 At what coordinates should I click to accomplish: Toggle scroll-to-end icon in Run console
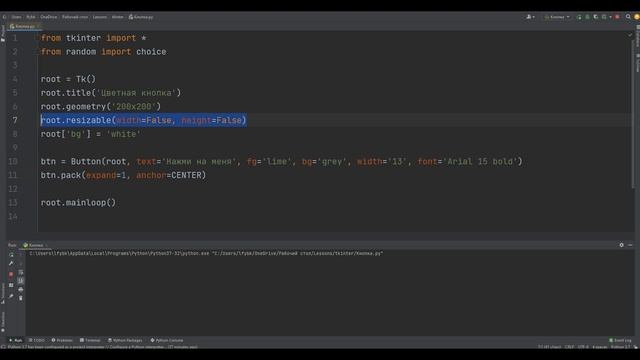(21, 281)
